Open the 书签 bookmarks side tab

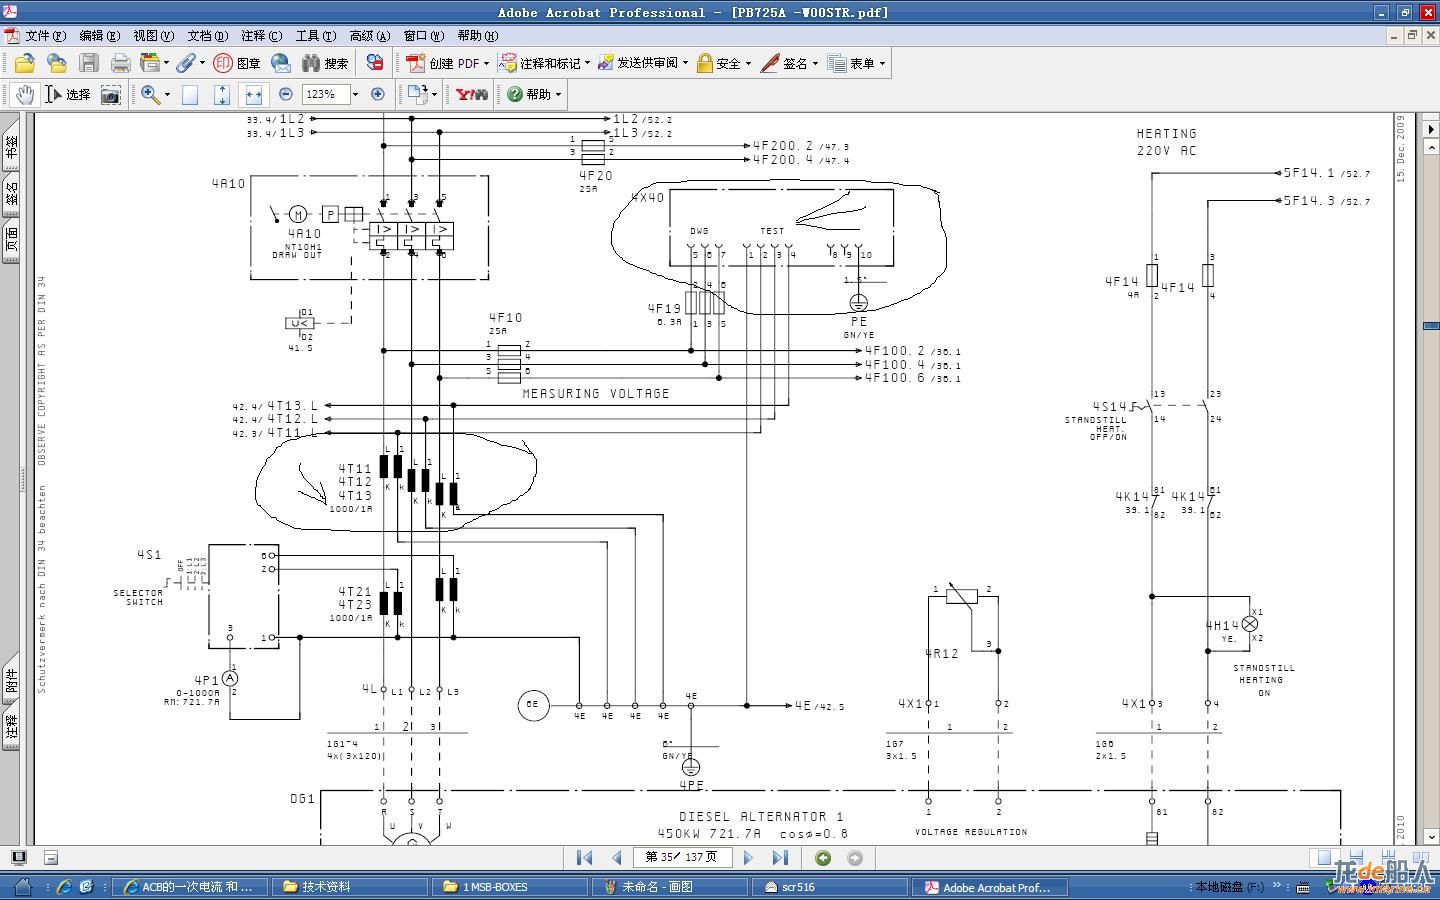coord(11,148)
